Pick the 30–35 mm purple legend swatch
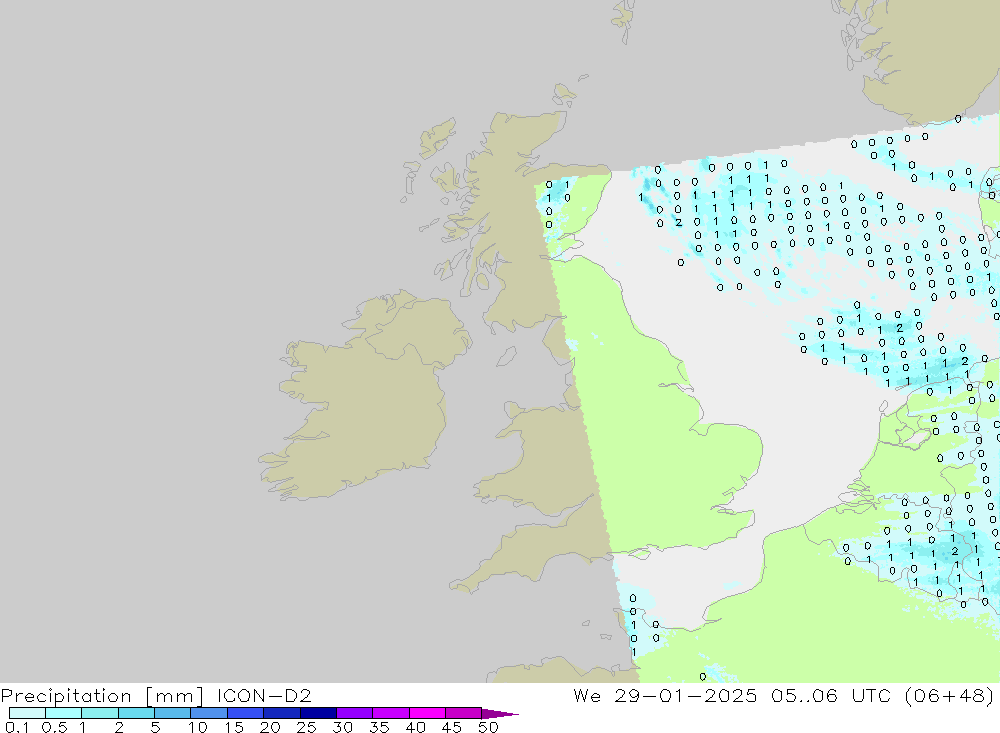This screenshot has width=1000, height=733. point(355,713)
